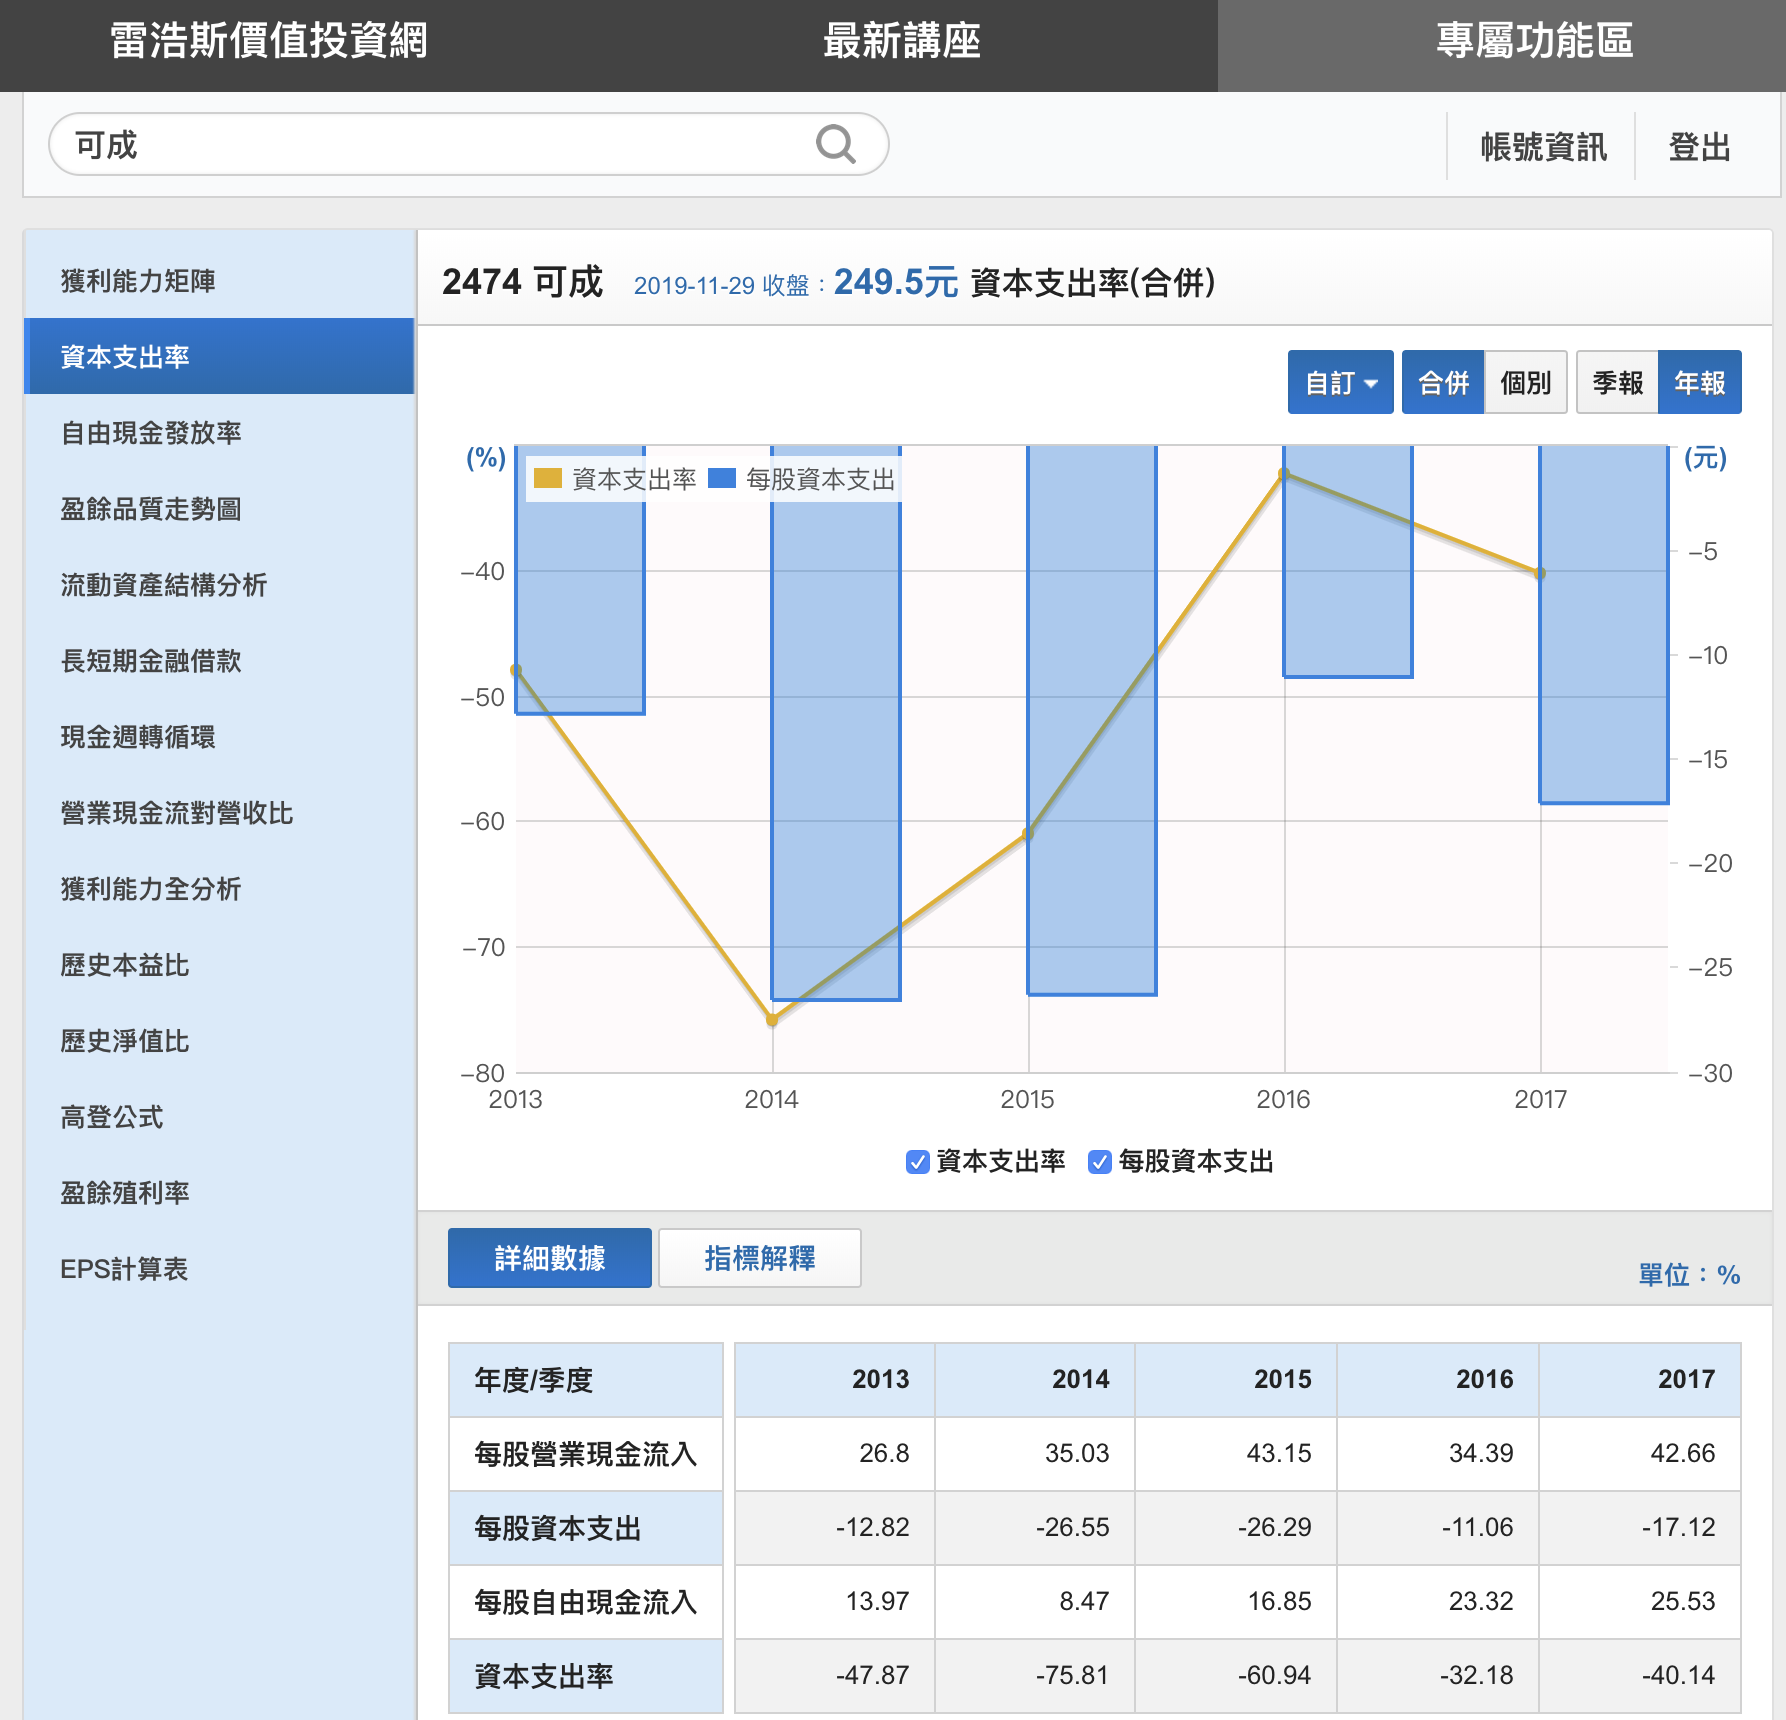Open 獲利能力矩陣 in the sidebar

click(x=138, y=281)
